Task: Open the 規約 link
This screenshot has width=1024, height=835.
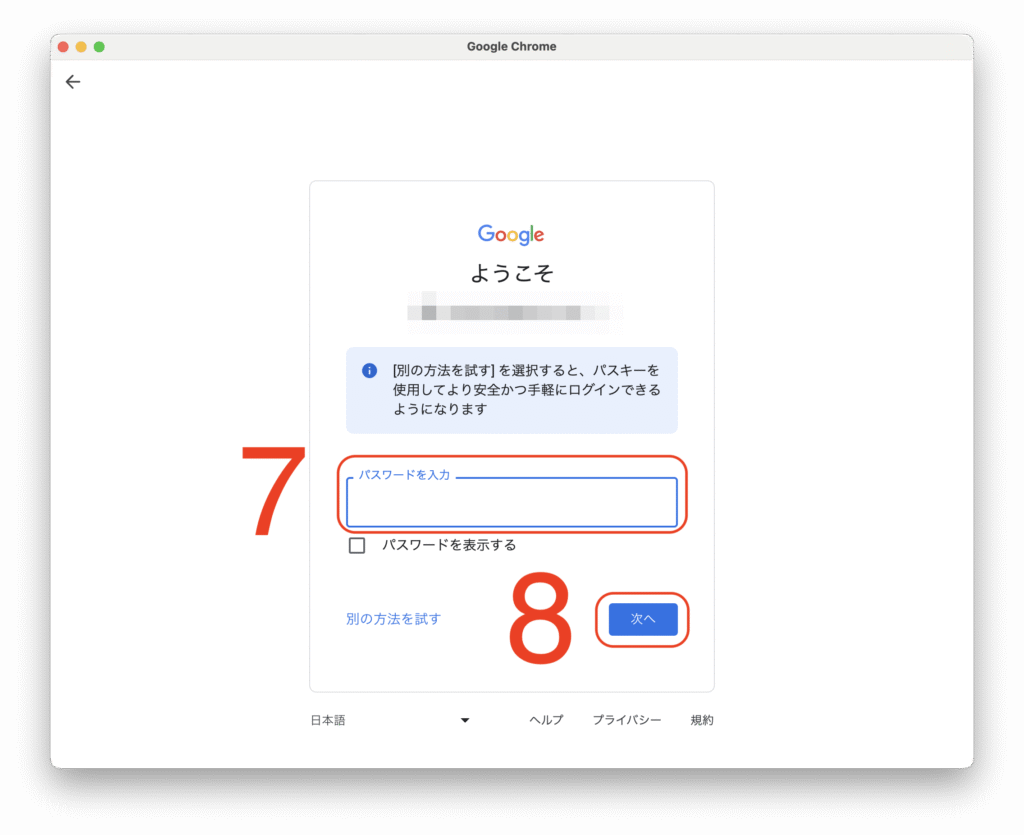Action: pyautogui.click(x=702, y=720)
